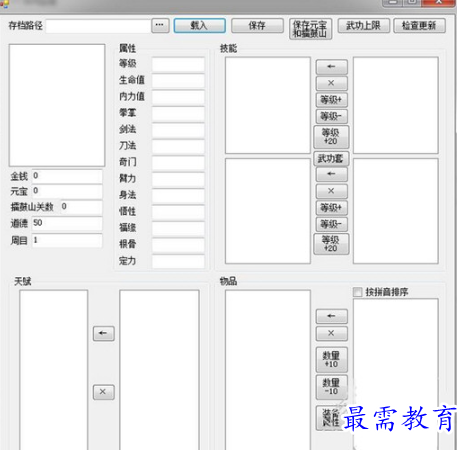Click the upper skills X remove button
Image resolution: width=465 pixels, height=450 pixels.
pos(331,83)
